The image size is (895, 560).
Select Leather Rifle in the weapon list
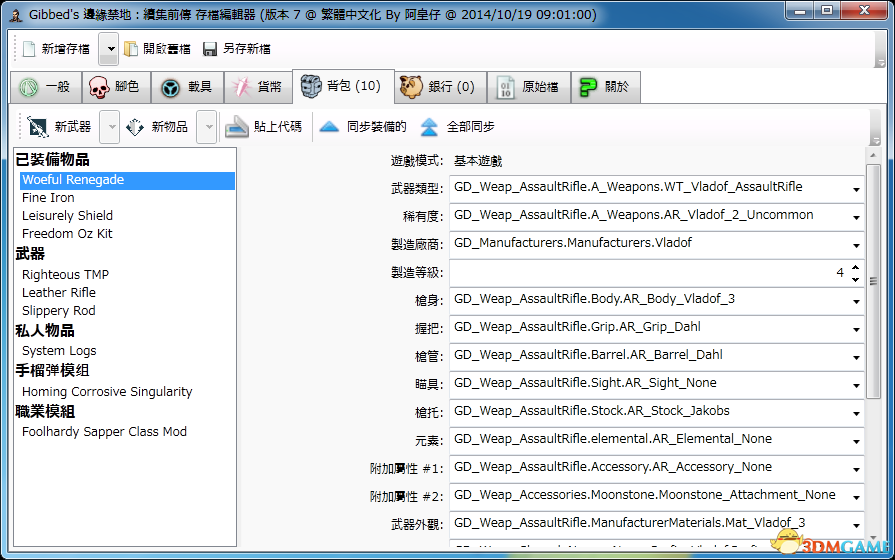coord(59,292)
